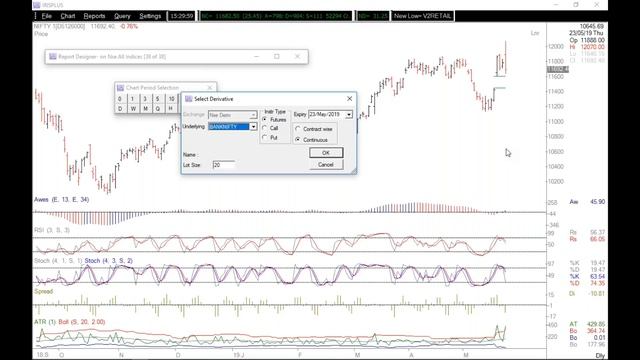This screenshot has height=360, width=640.
Task: Close the Select Derivative dialog
Action: 349,99
